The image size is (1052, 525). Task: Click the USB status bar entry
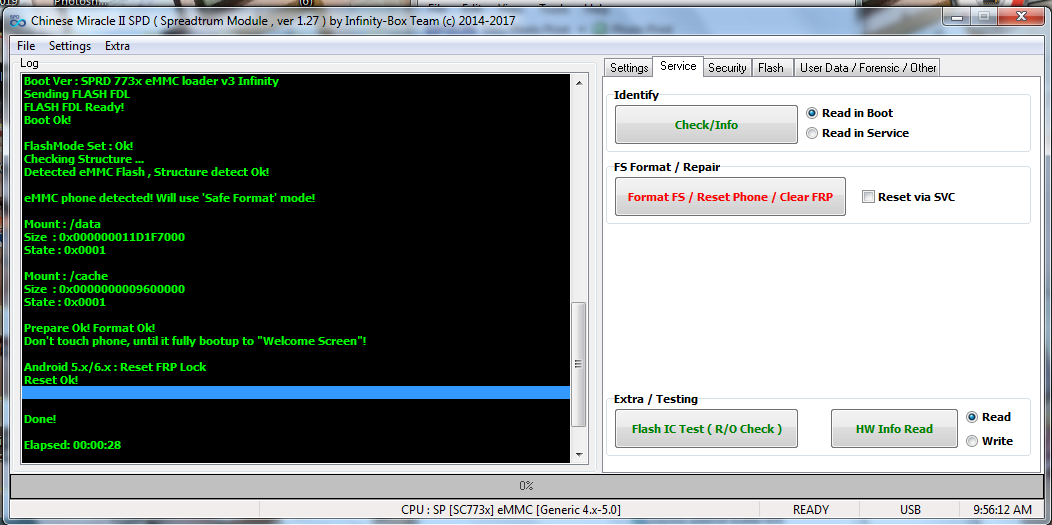point(910,510)
